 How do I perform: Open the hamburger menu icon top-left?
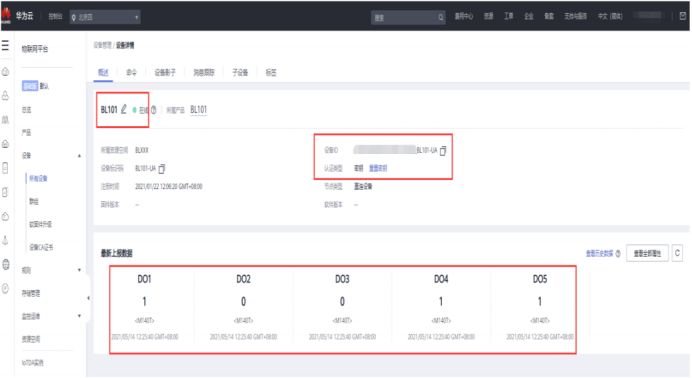(5, 46)
